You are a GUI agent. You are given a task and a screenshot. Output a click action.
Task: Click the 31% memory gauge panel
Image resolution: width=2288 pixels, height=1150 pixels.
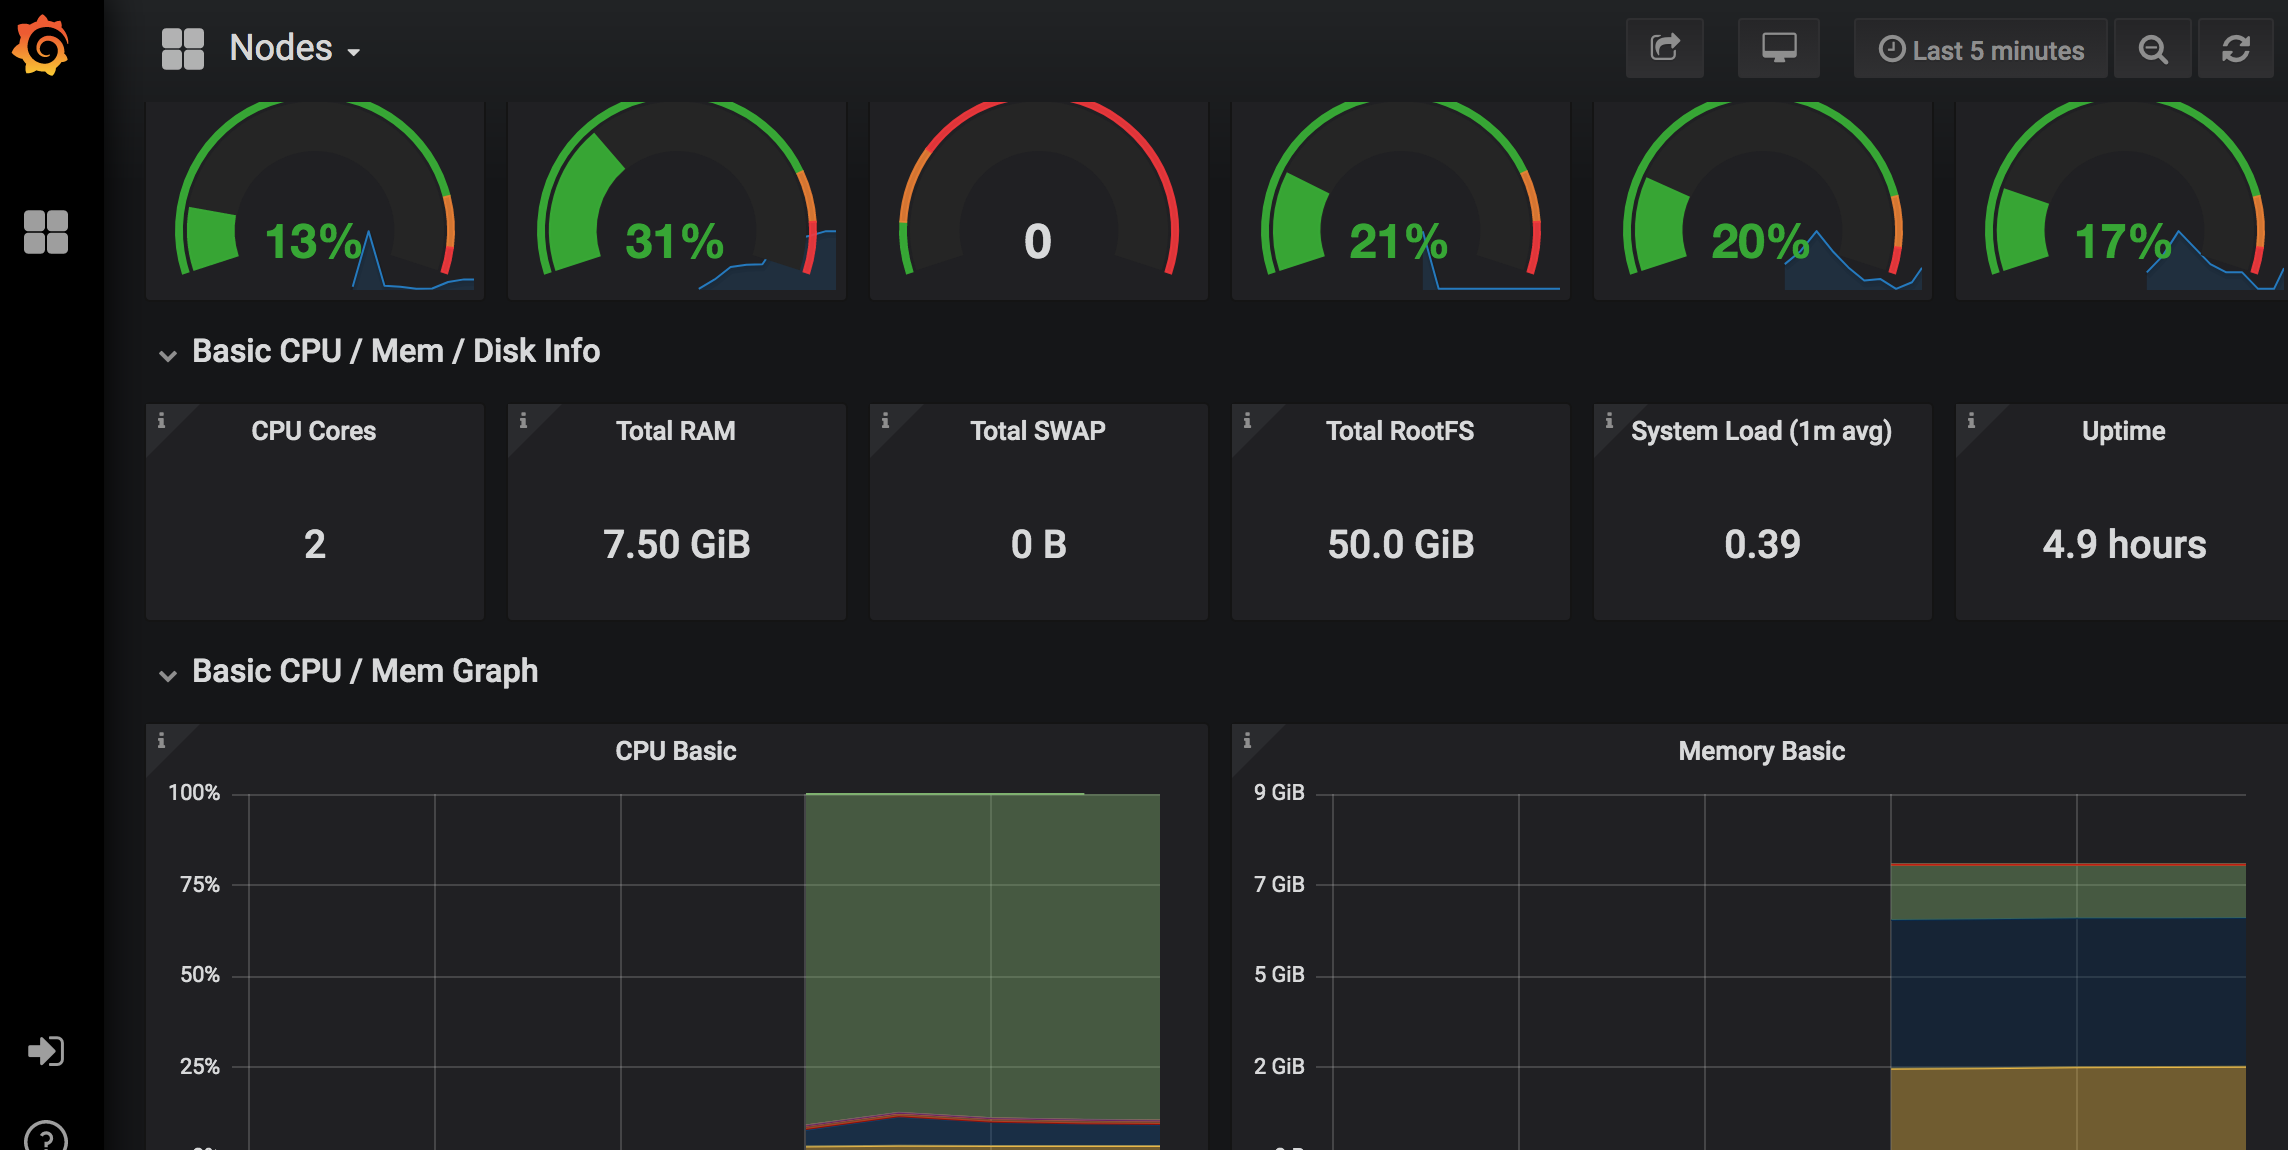(x=676, y=200)
